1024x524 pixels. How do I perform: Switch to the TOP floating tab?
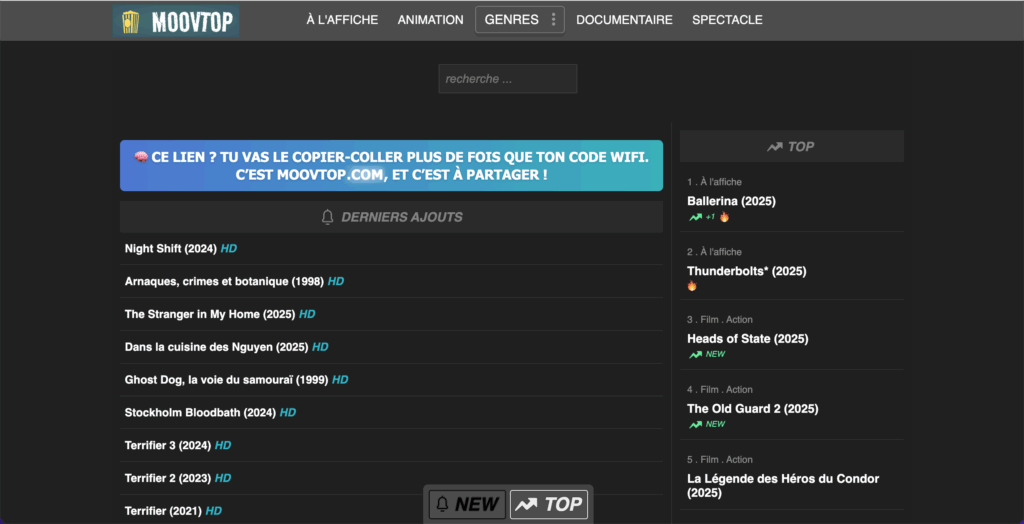548,504
